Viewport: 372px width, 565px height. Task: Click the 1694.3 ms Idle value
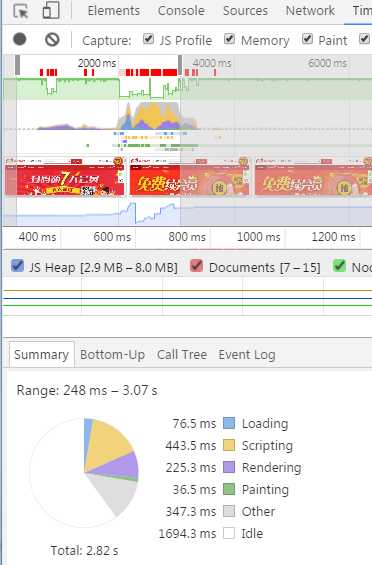coord(187,533)
